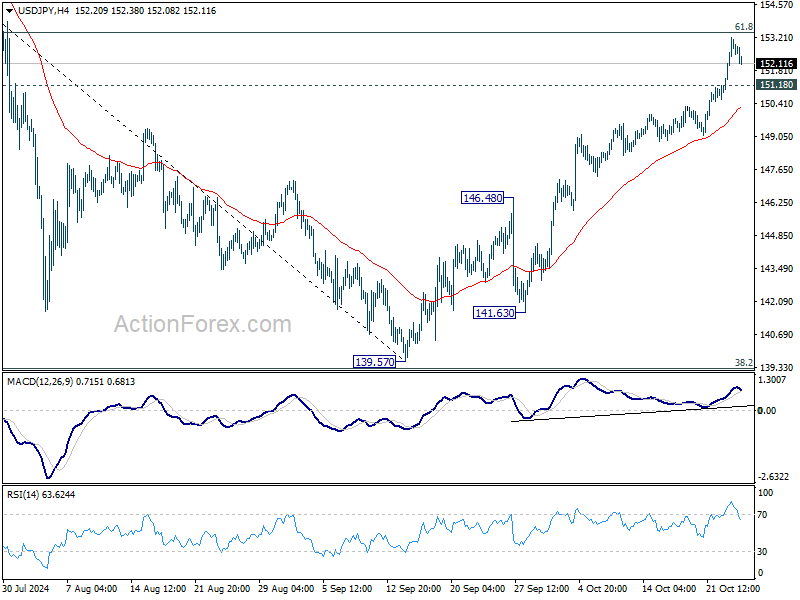Click the 20 Sep 04:00 time label
The image size is (800, 600).
click(478, 588)
